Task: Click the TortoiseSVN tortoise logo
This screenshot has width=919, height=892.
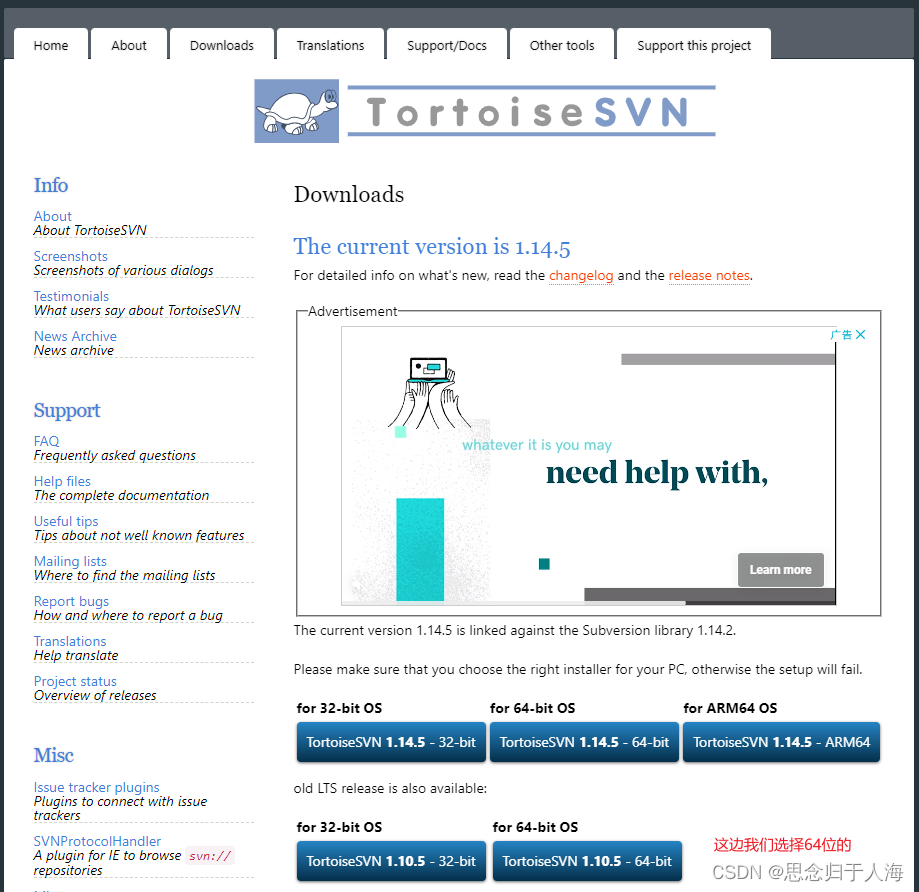Action: [x=295, y=110]
